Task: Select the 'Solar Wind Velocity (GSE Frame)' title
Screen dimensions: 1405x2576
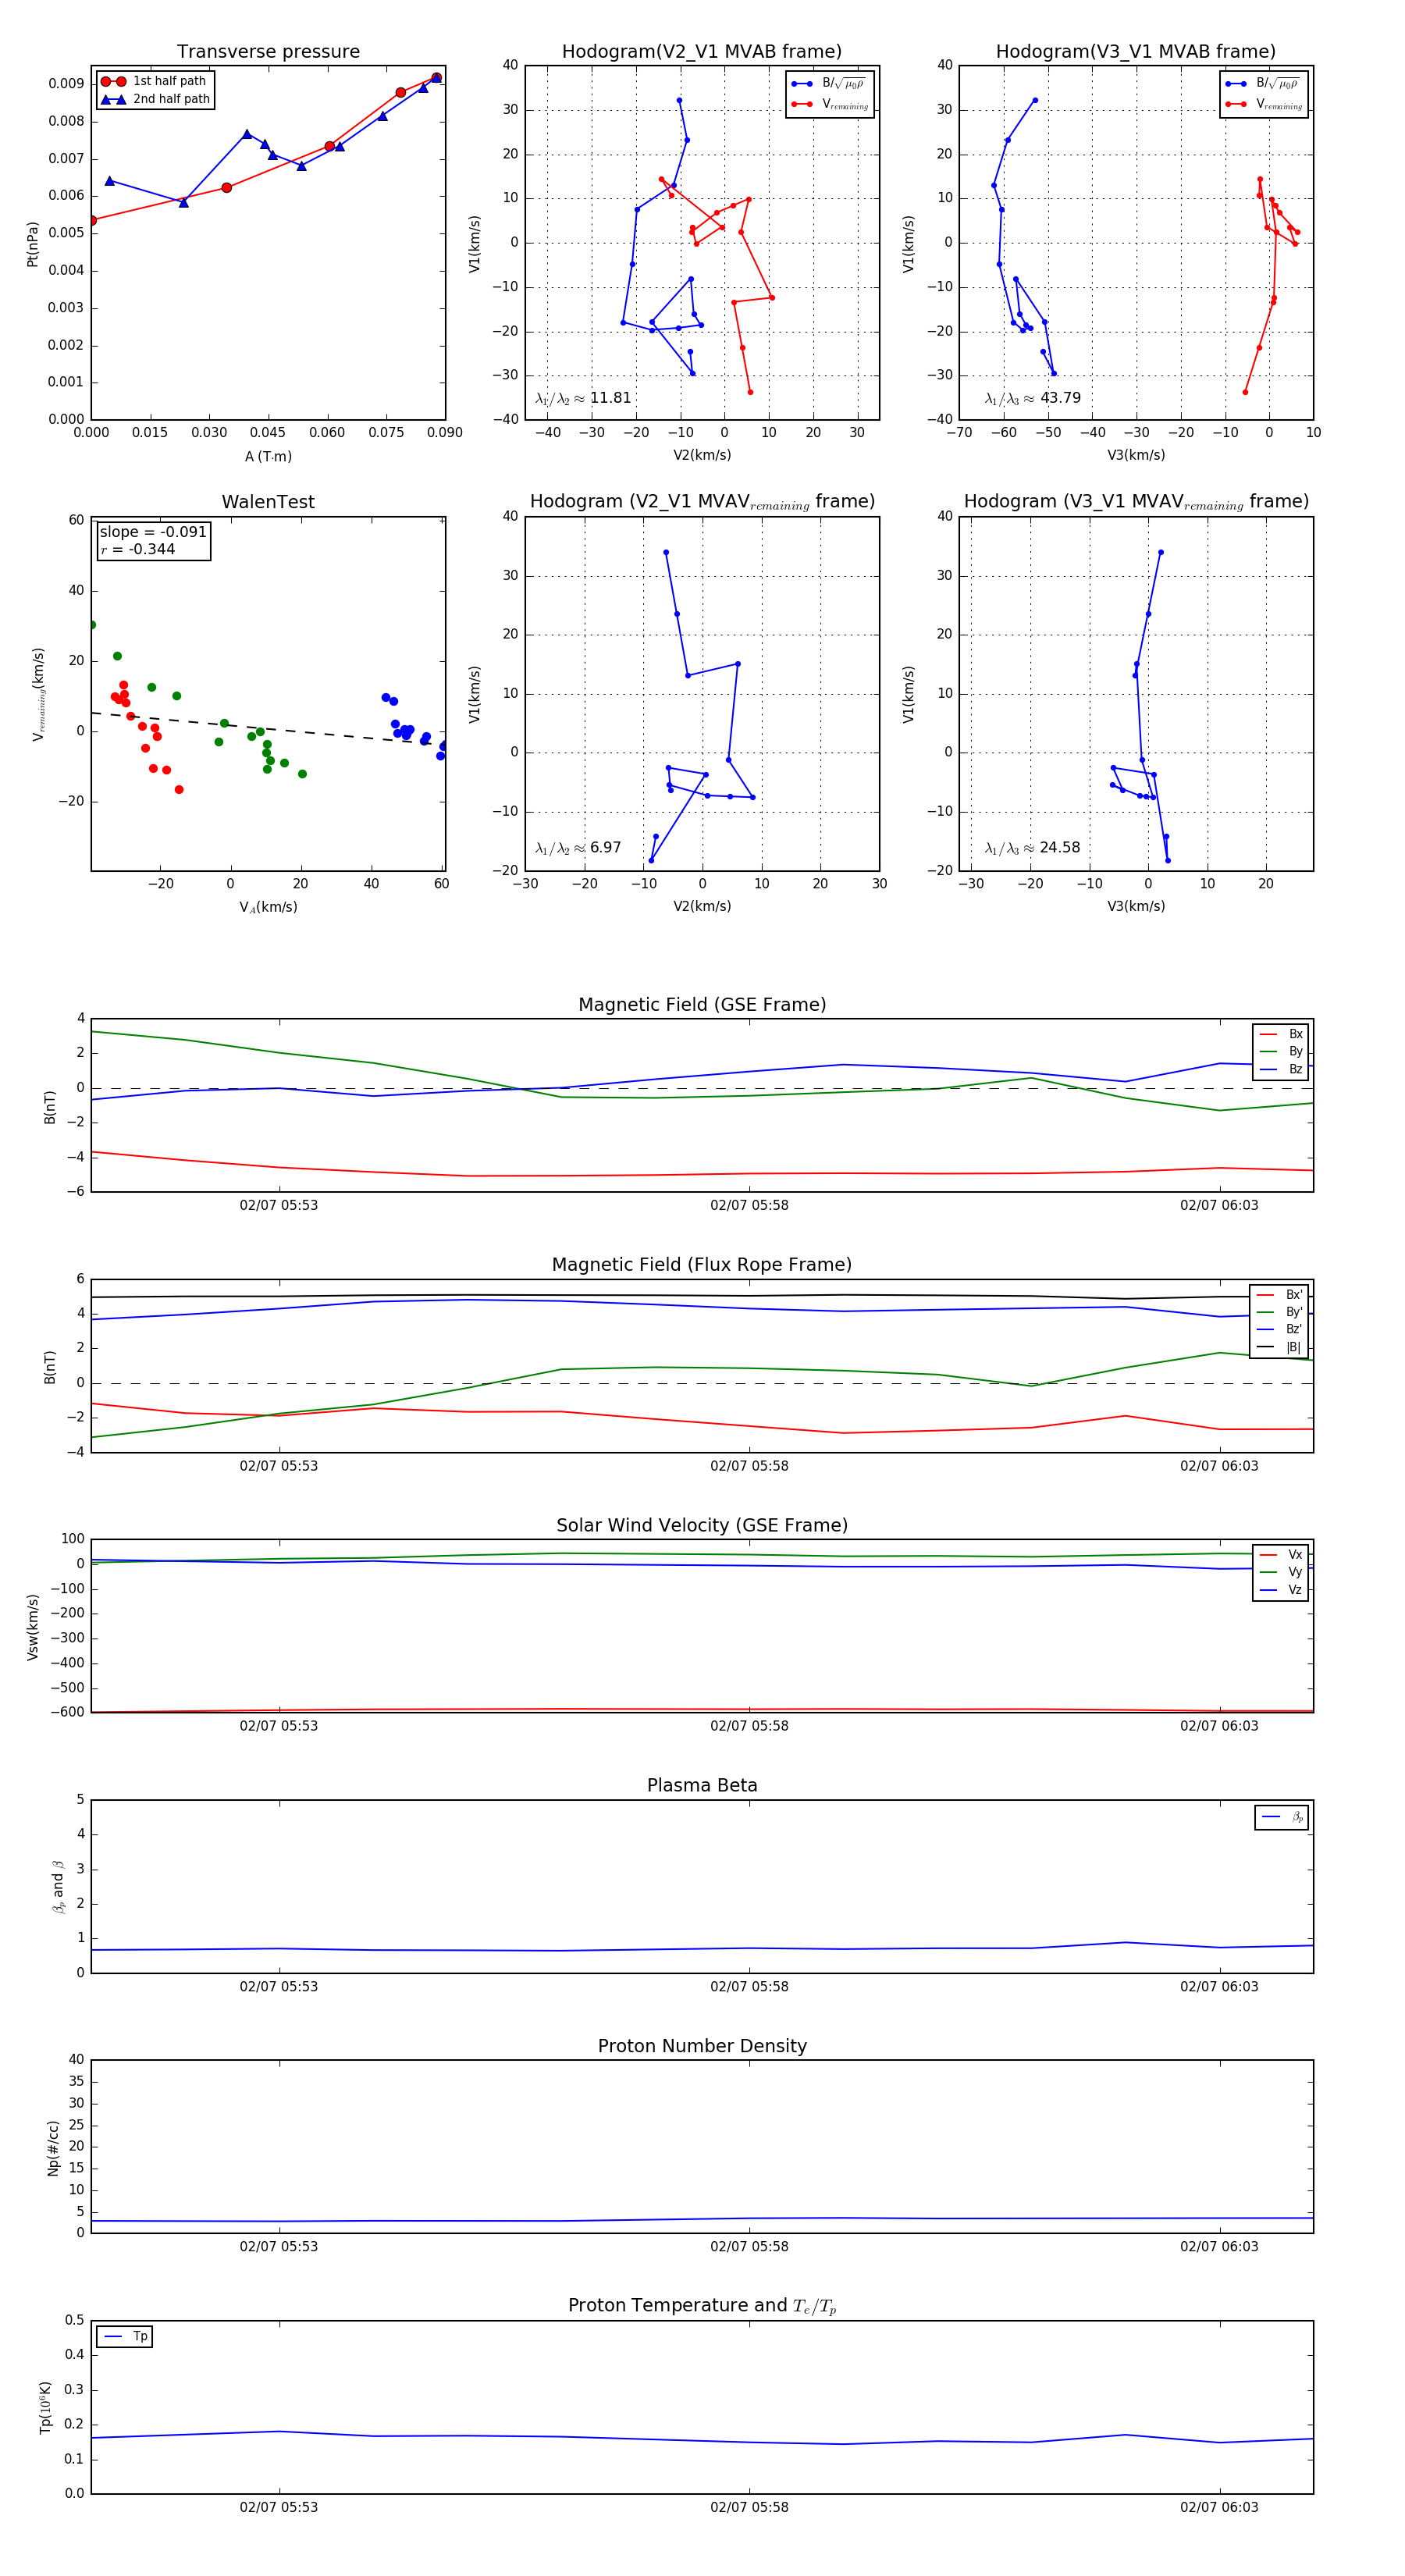Action: (702, 1525)
